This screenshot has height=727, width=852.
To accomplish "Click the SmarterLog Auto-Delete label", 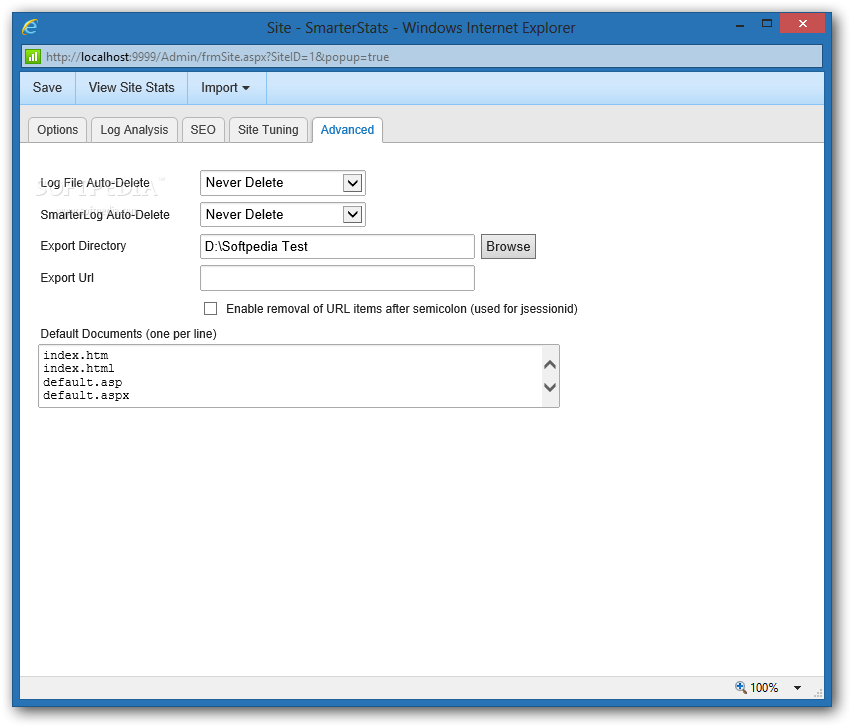I will click(x=105, y=215).
